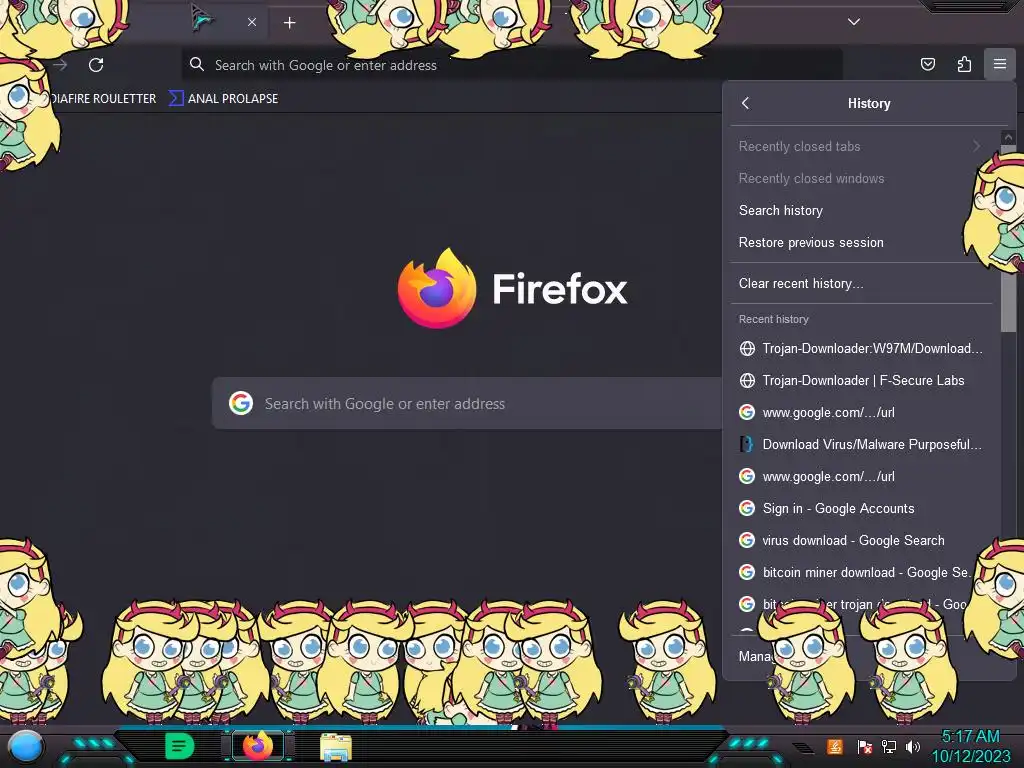The height and width of the screenshot is (768, 1024).
Task: Open Recently closed tabs submenu
Action: [x=861, y=146]
